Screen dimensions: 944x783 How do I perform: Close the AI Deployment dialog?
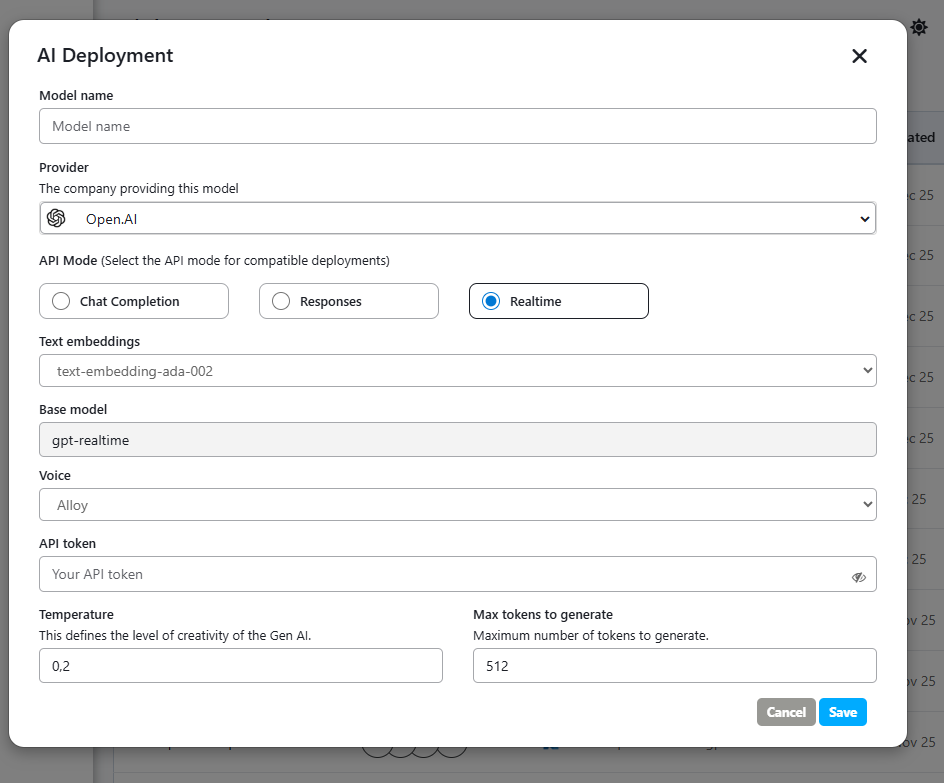click(x=859, y=56)
